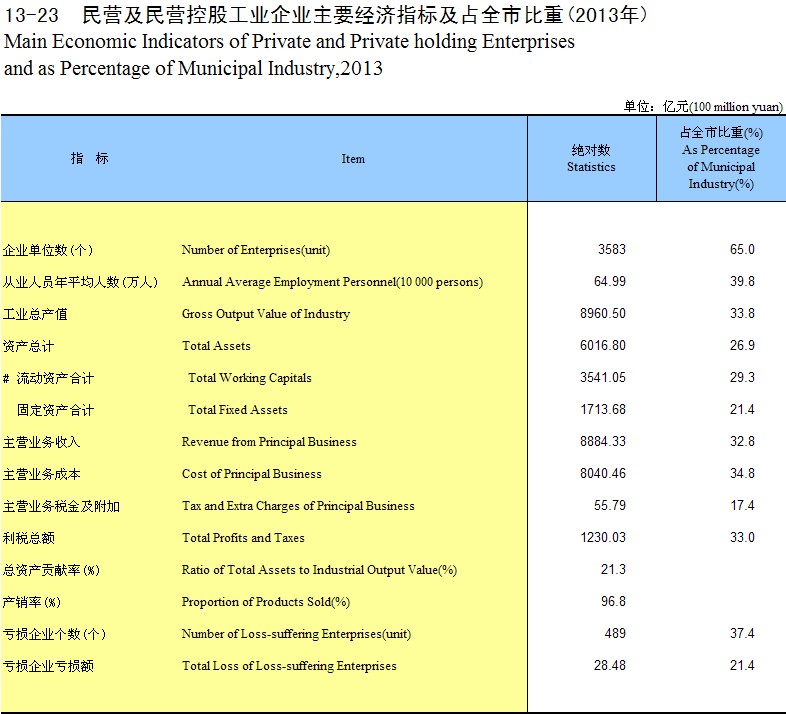Click the 'Total Profits and Taxes' value 1230.03
The image size is (786, 714).
point(602,538)
